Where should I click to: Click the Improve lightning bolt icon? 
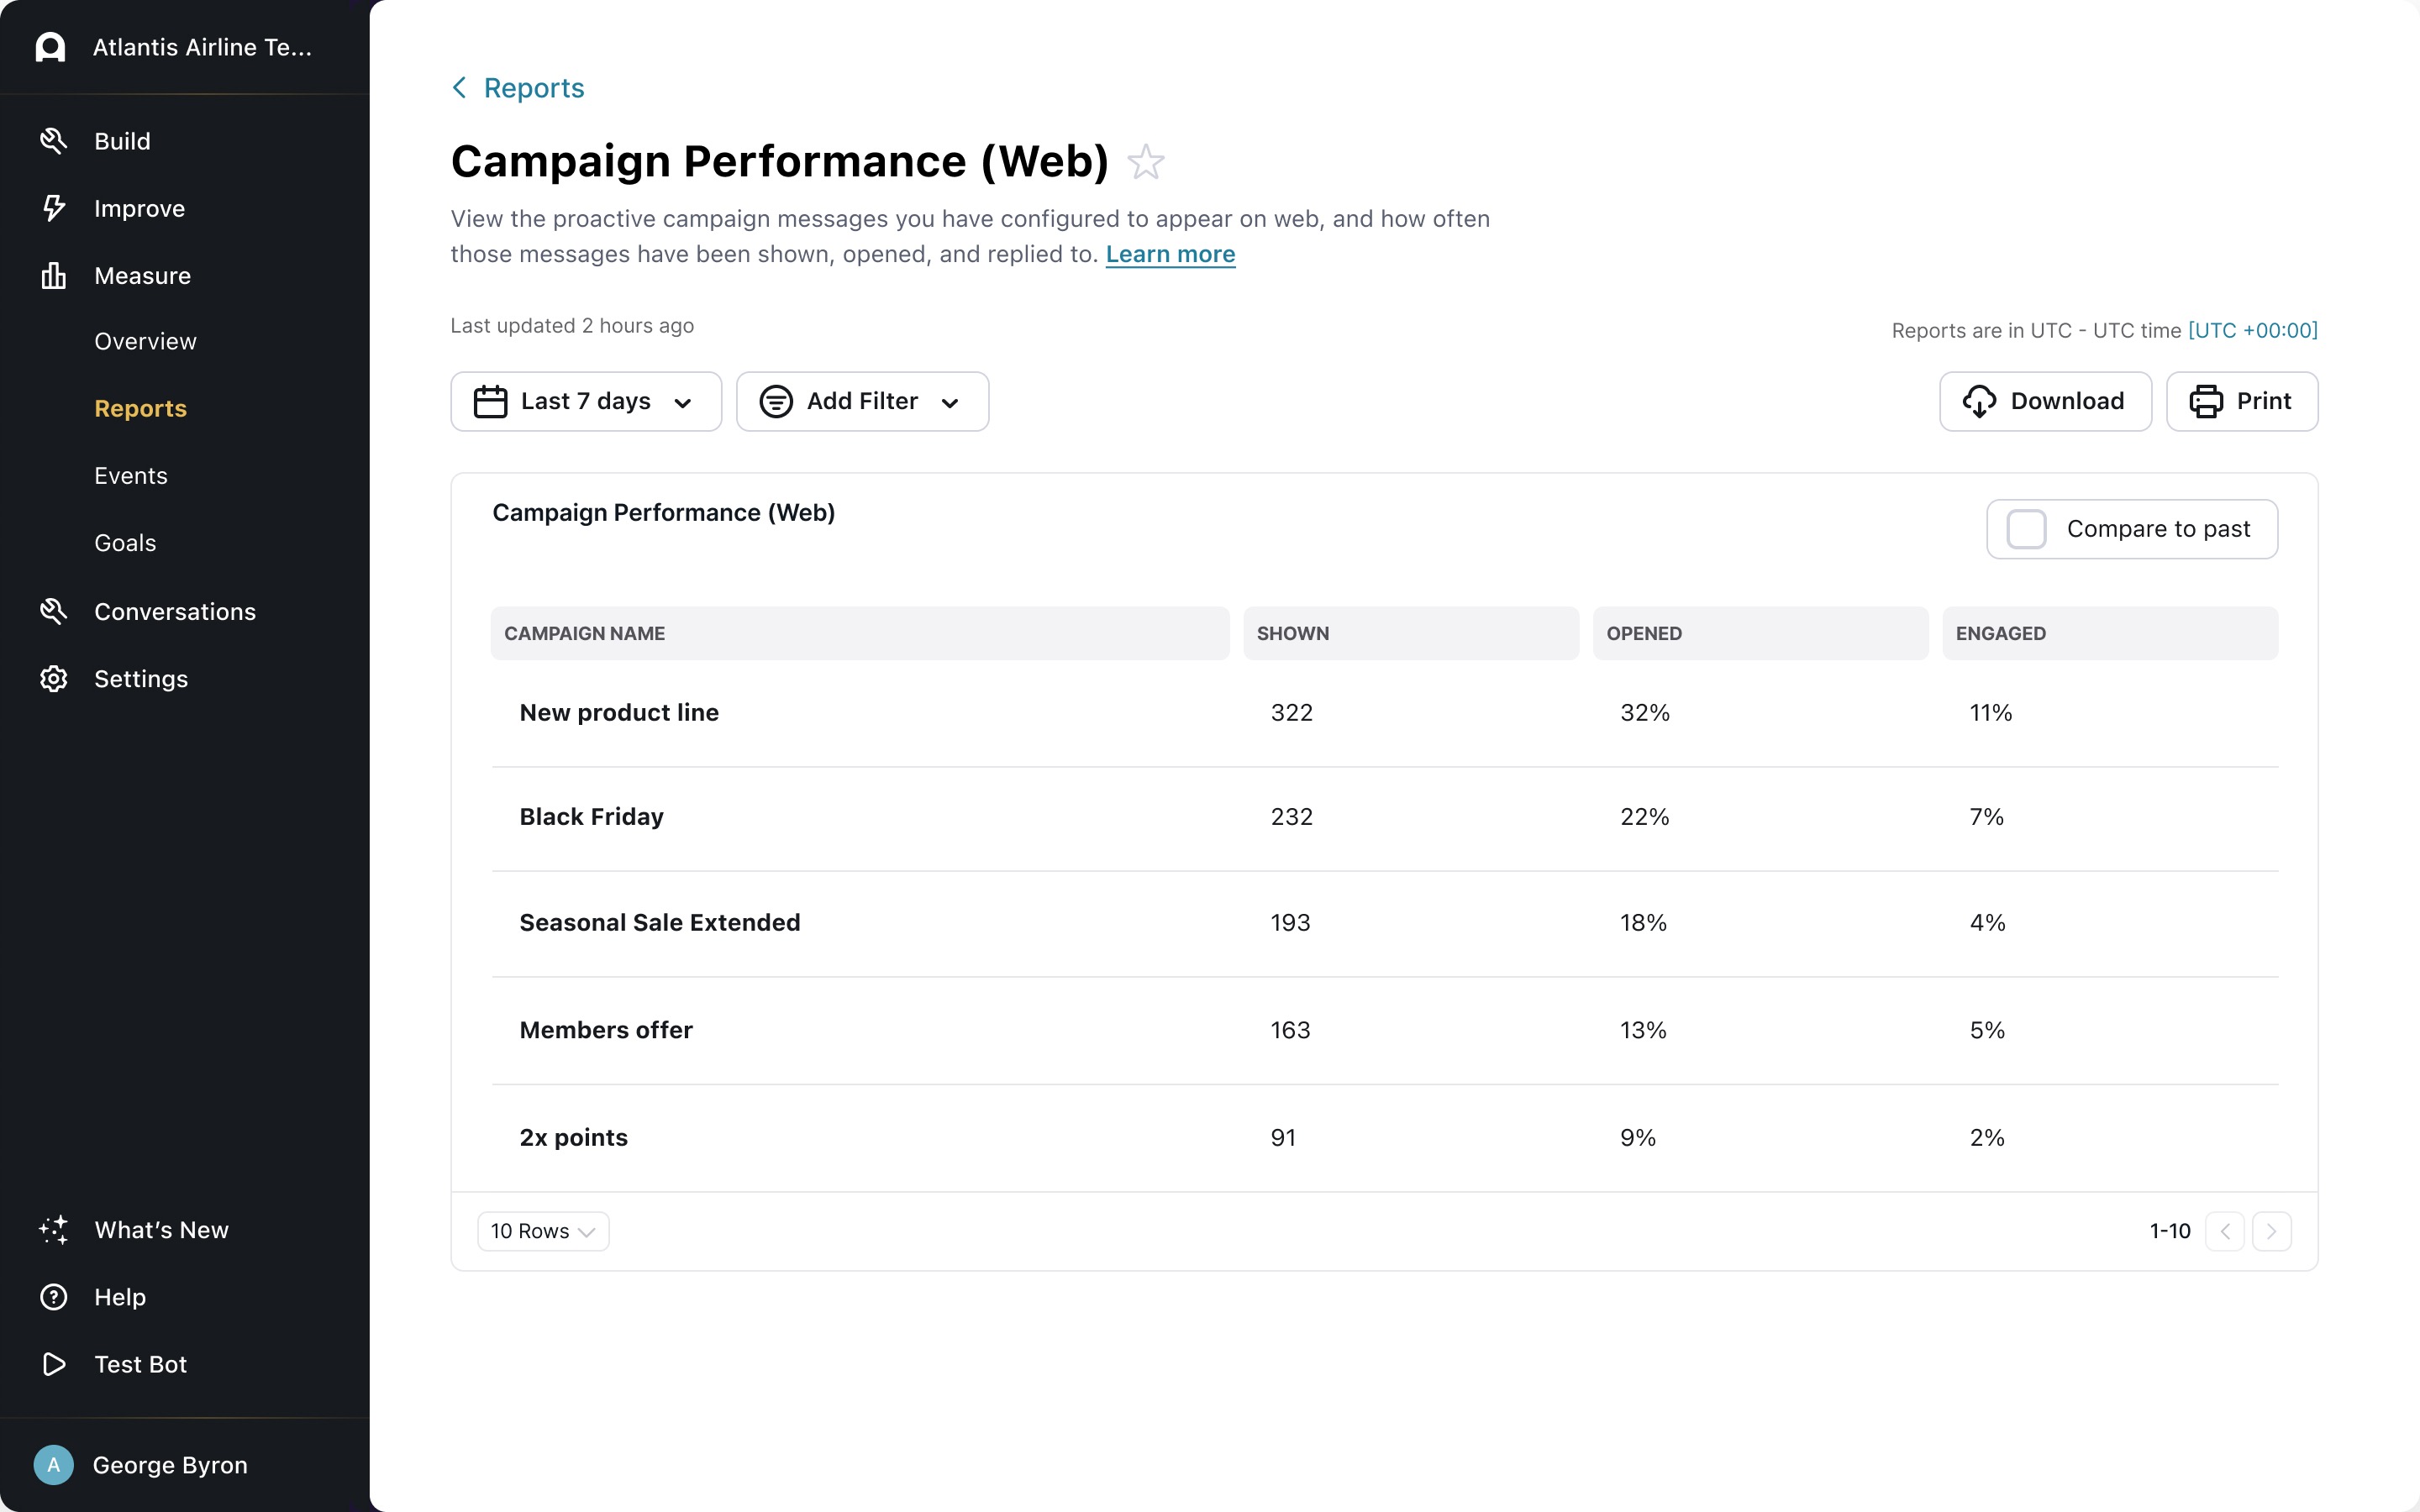(x=54, y=208)
